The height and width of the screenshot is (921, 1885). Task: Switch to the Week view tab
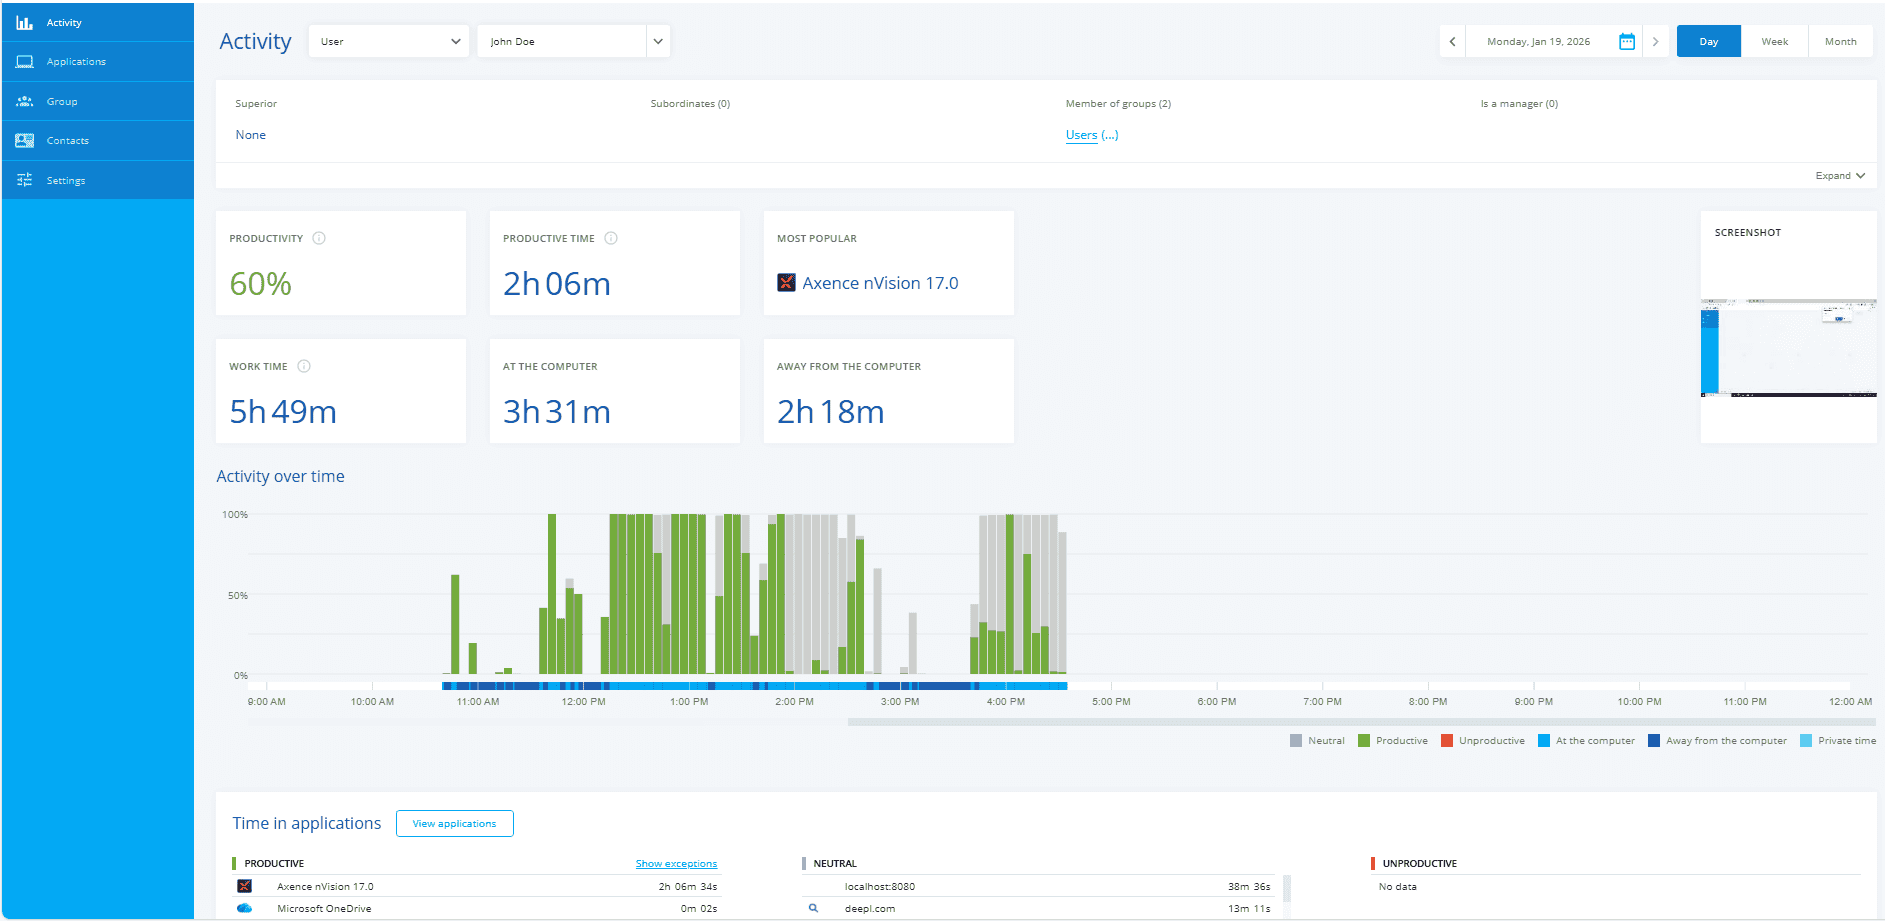point(1774,42)
